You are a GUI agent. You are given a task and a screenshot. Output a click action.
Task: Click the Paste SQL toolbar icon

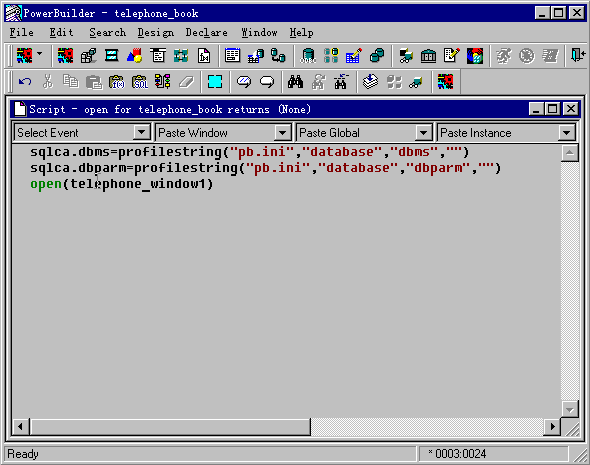click(x=140, y=82)
